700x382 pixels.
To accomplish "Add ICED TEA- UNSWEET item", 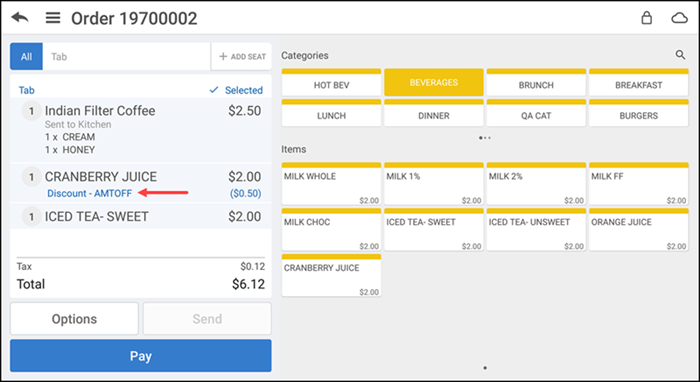I will (x=536, y=229).
